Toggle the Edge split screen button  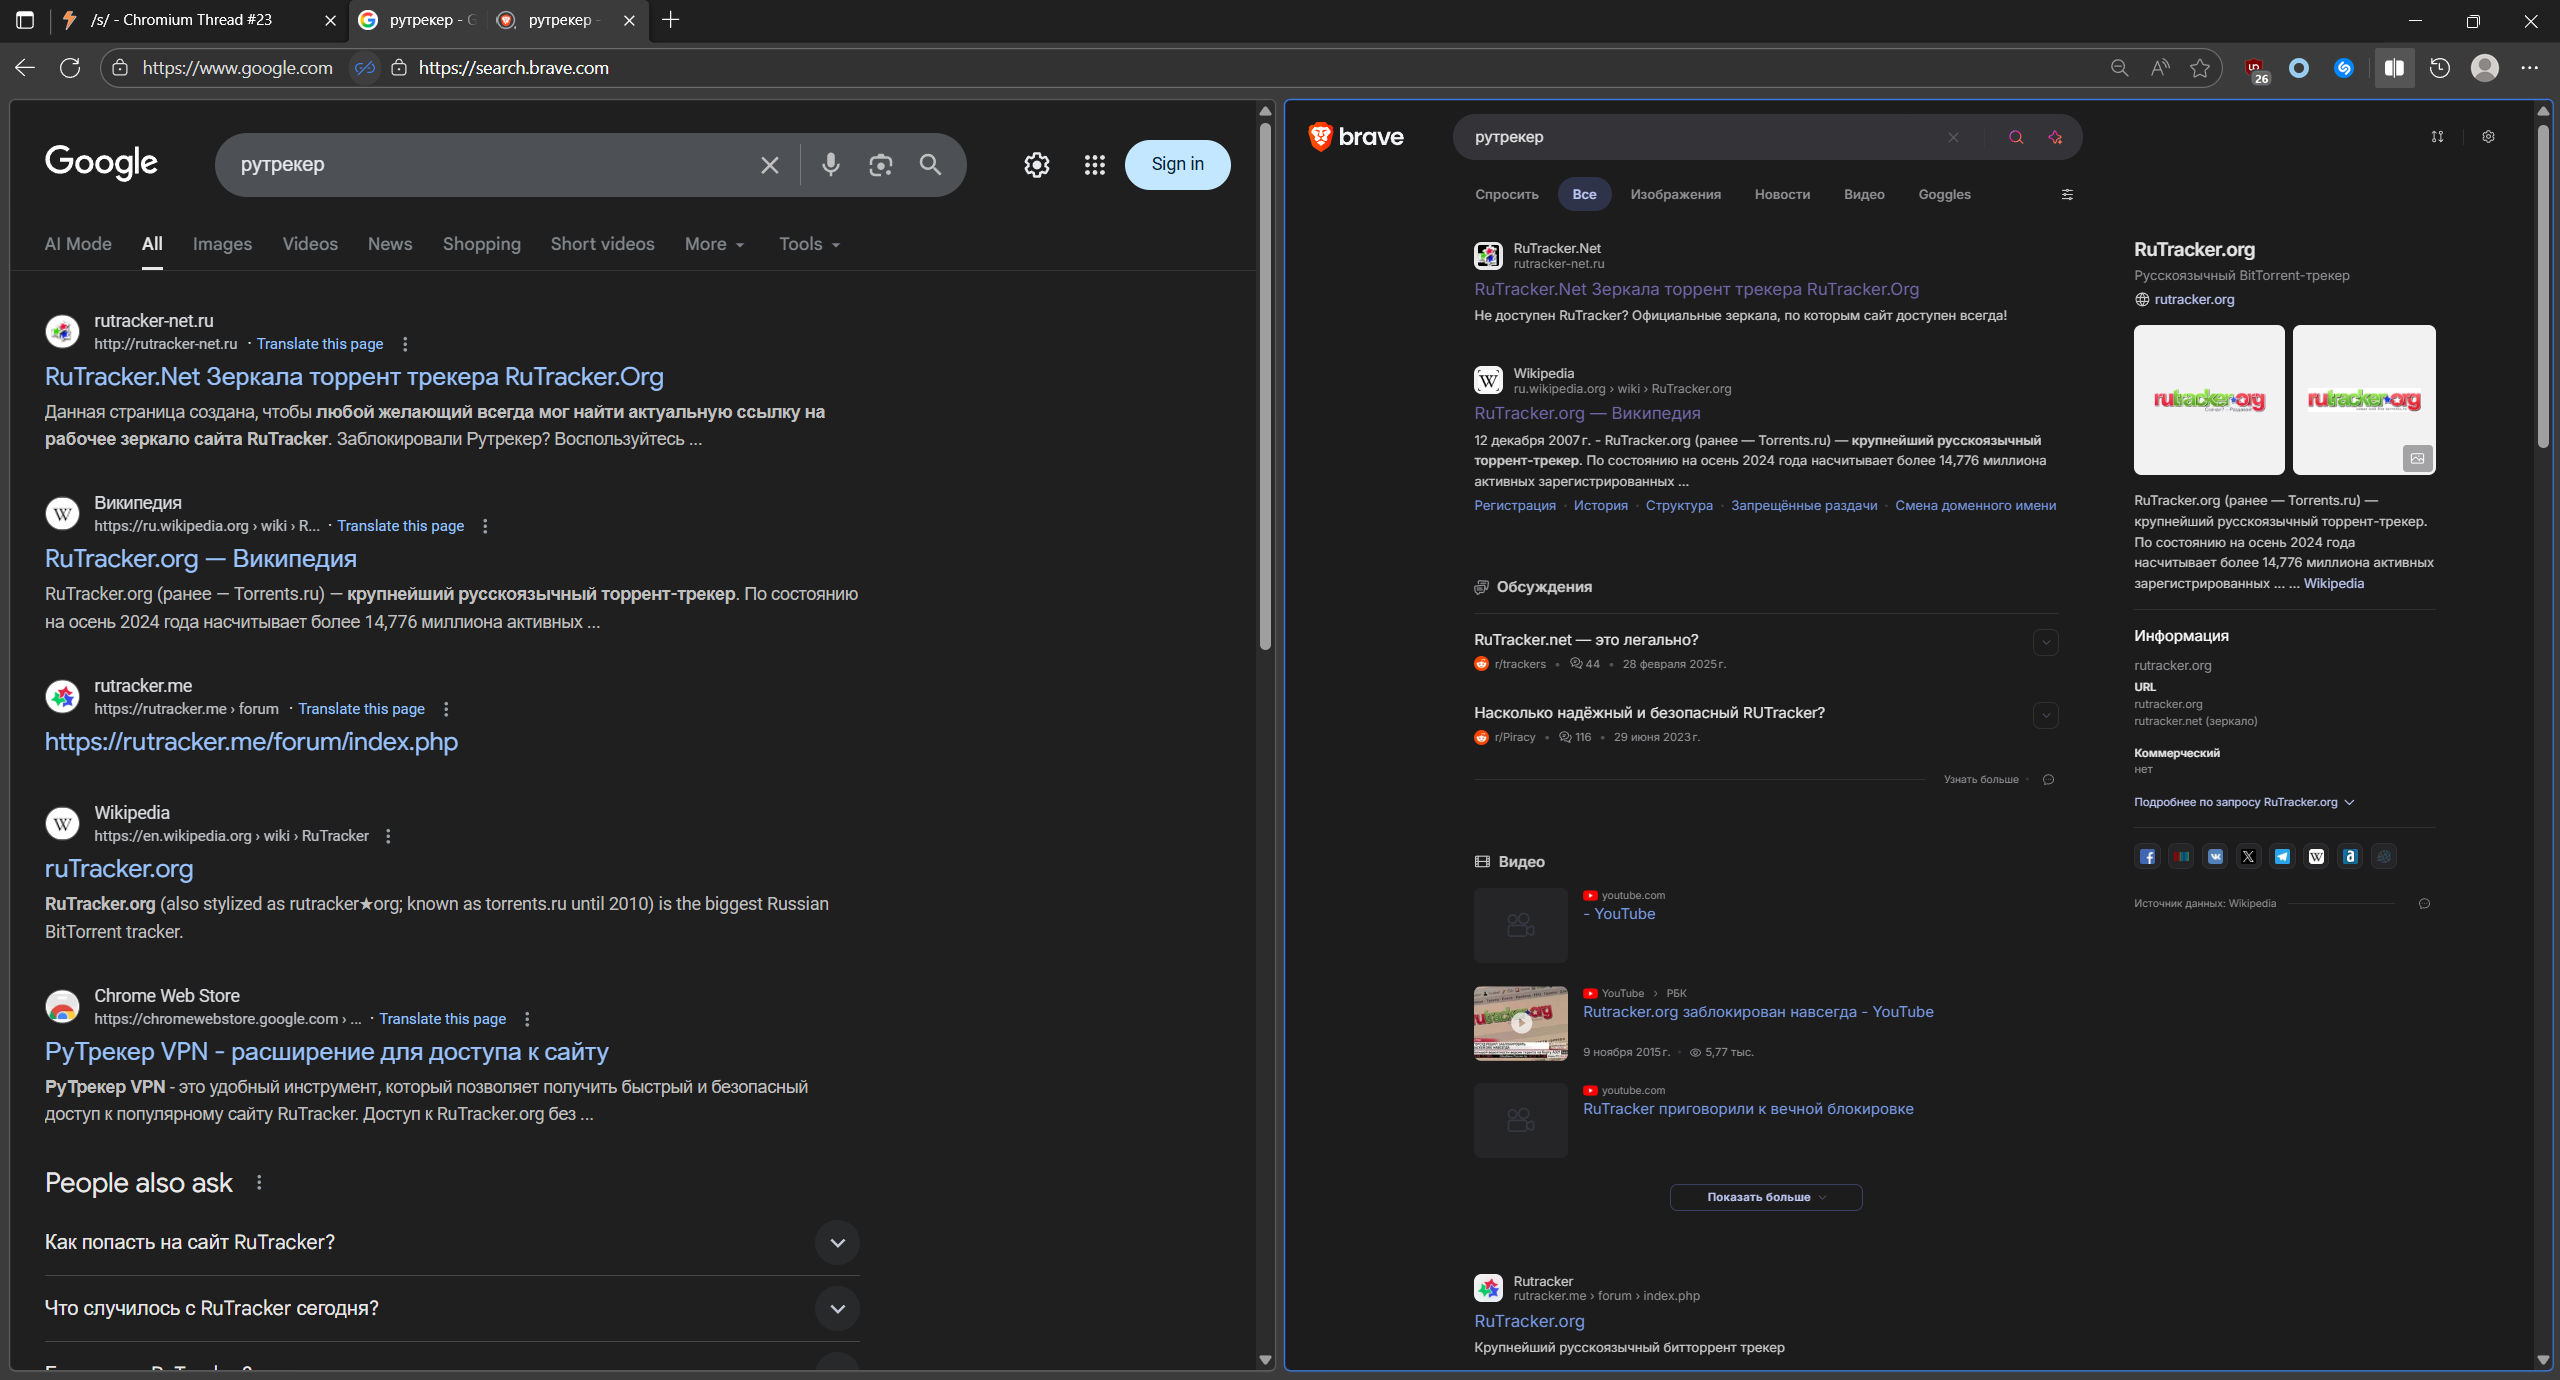pos(2394,68)
